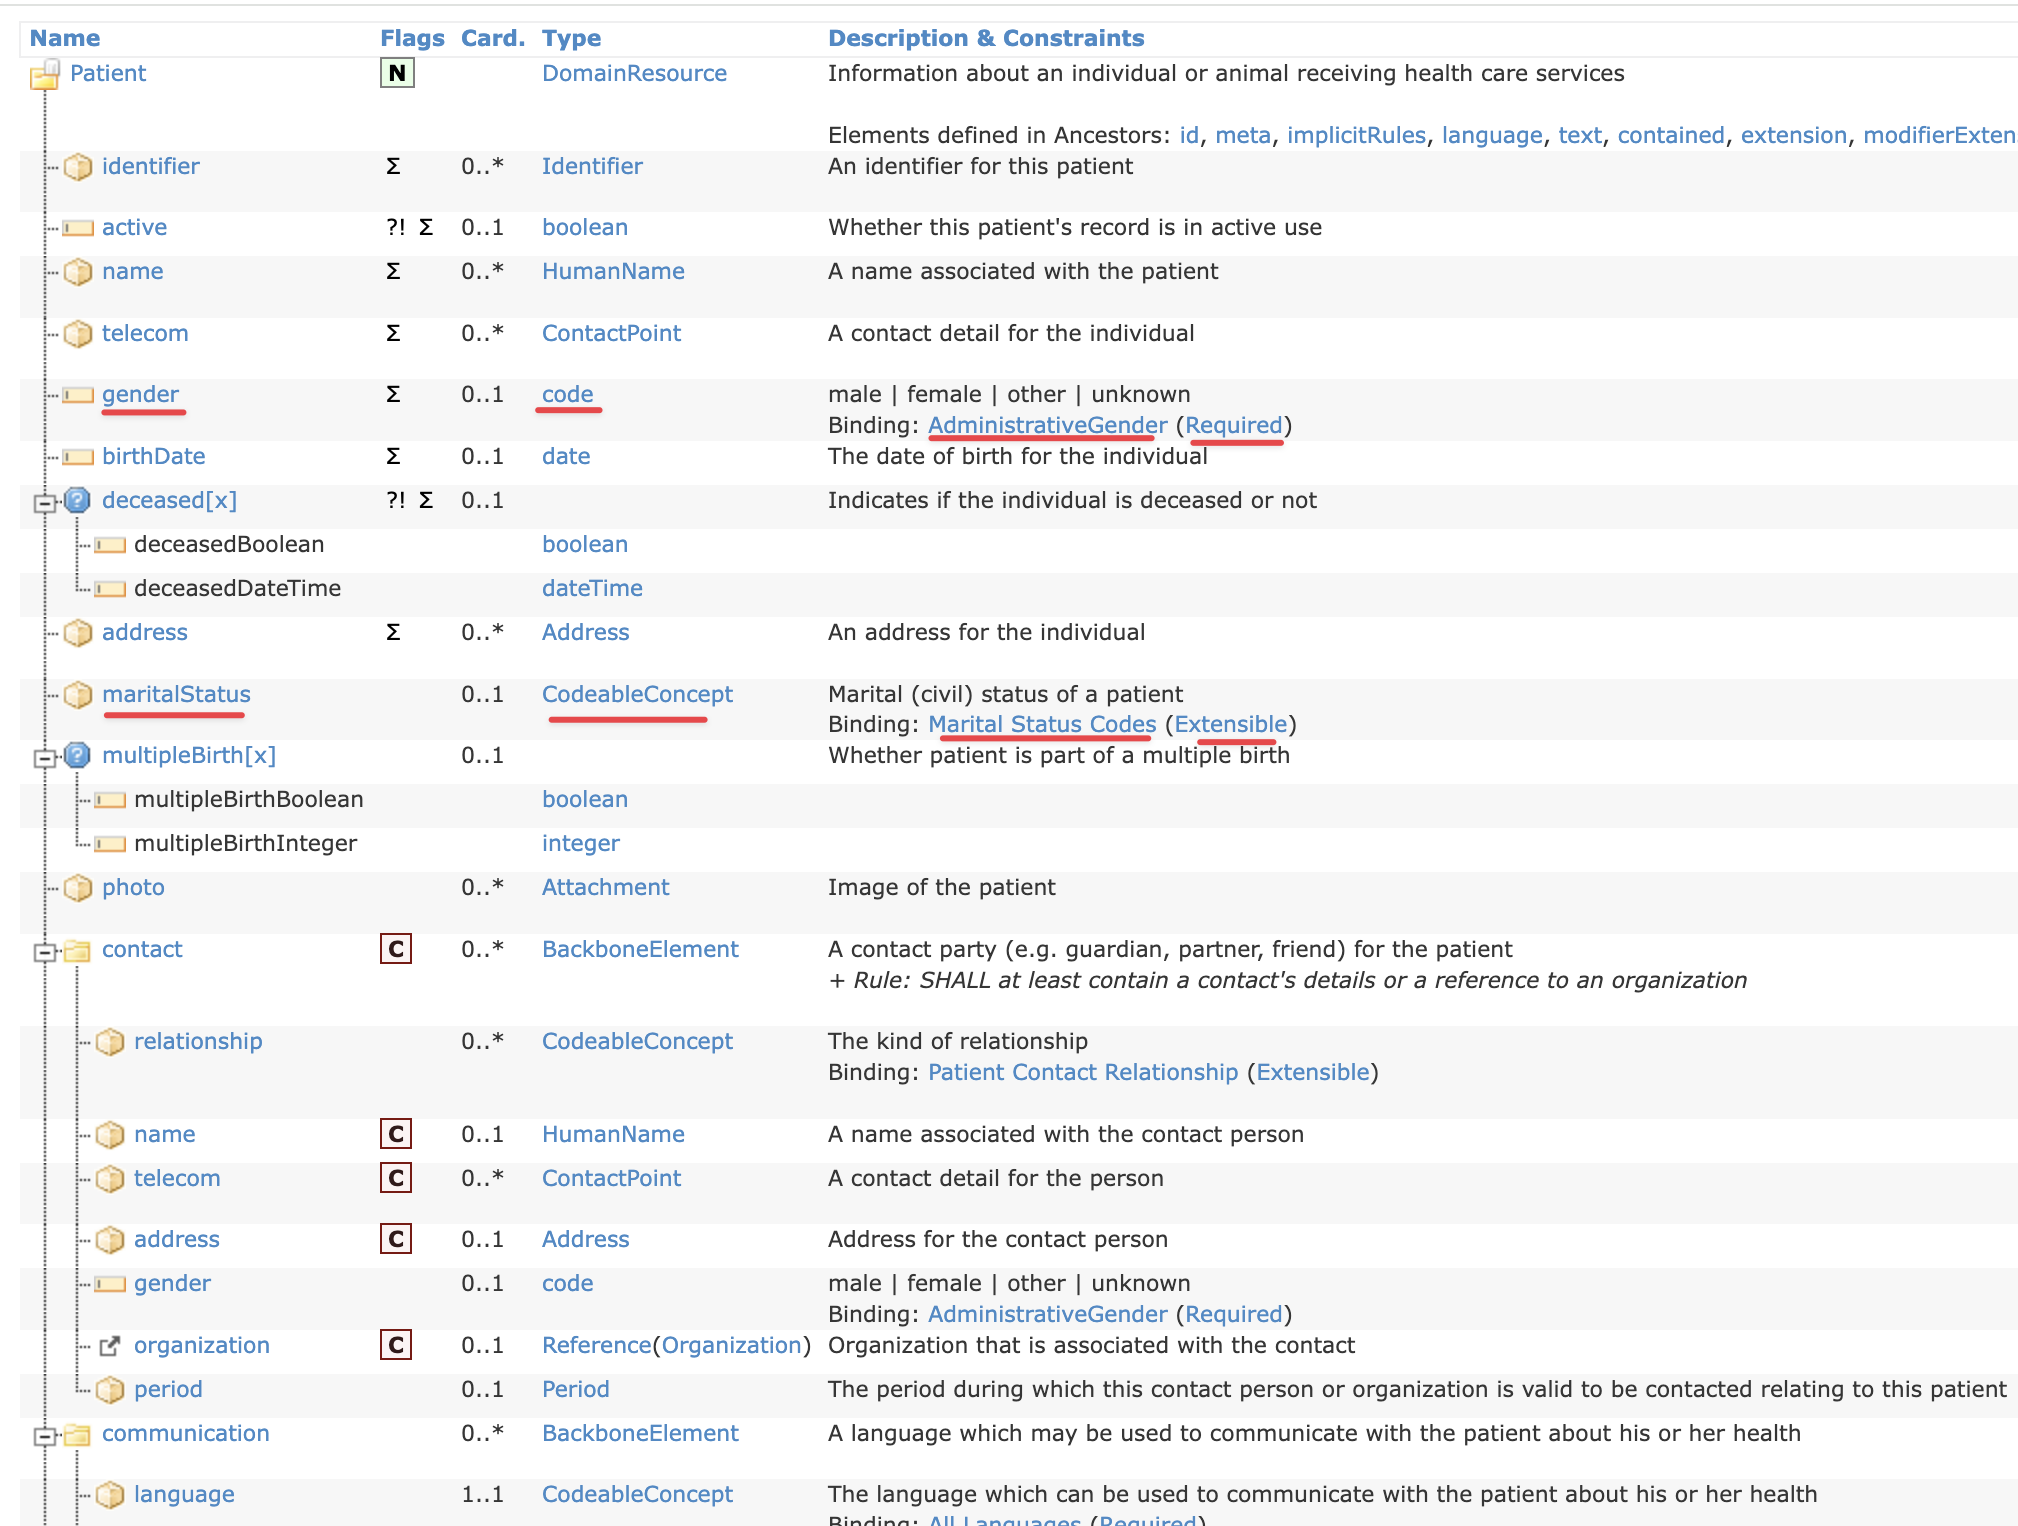This screenshot has width=2018, height=1526.
Task: Open the Attachment type link
Action: click(605, 887)
